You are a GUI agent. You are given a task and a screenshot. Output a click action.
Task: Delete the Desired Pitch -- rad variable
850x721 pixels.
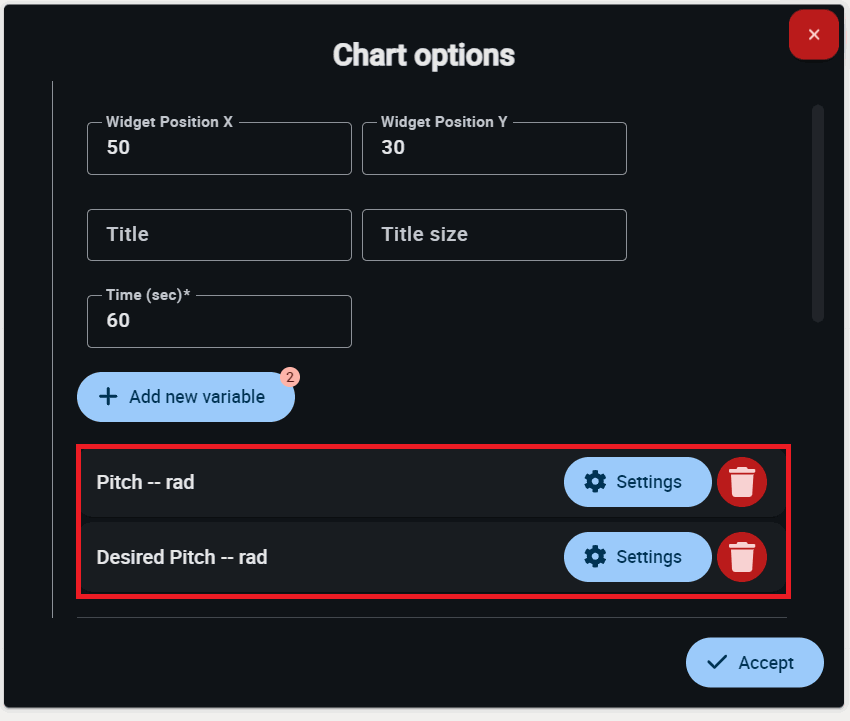741,557
